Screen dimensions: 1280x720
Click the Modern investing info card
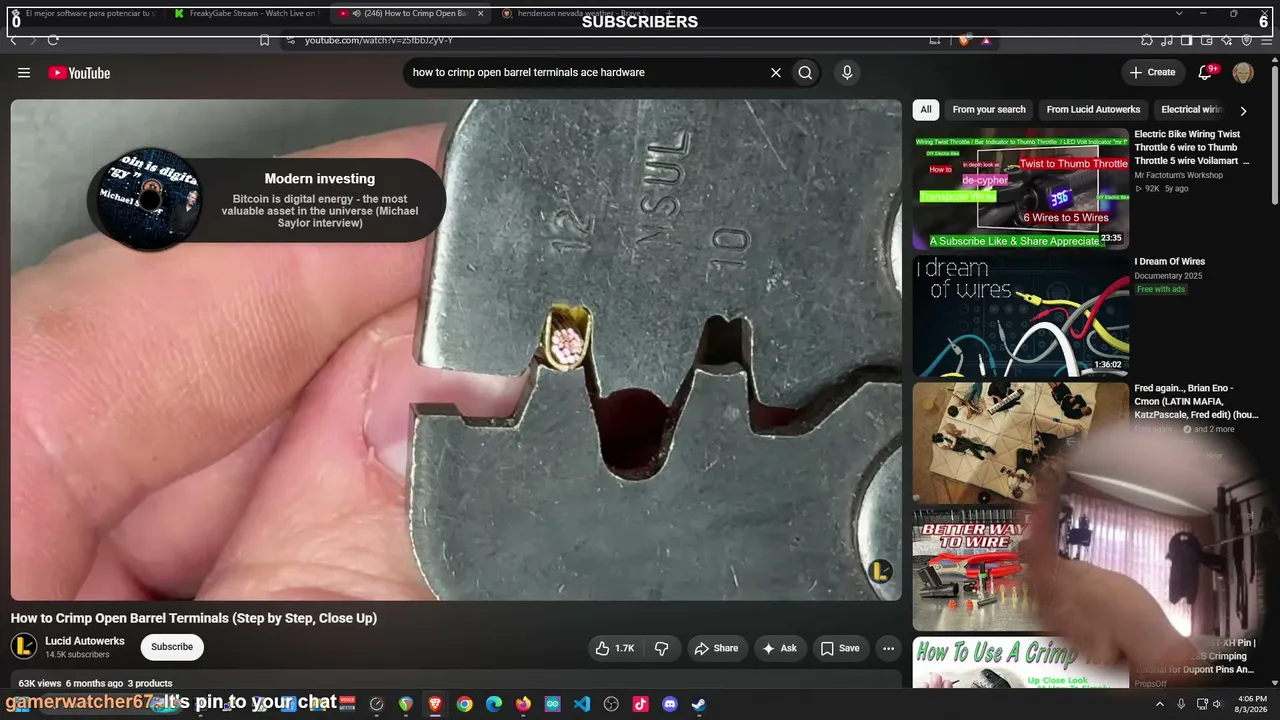click(x=268, y=200)
